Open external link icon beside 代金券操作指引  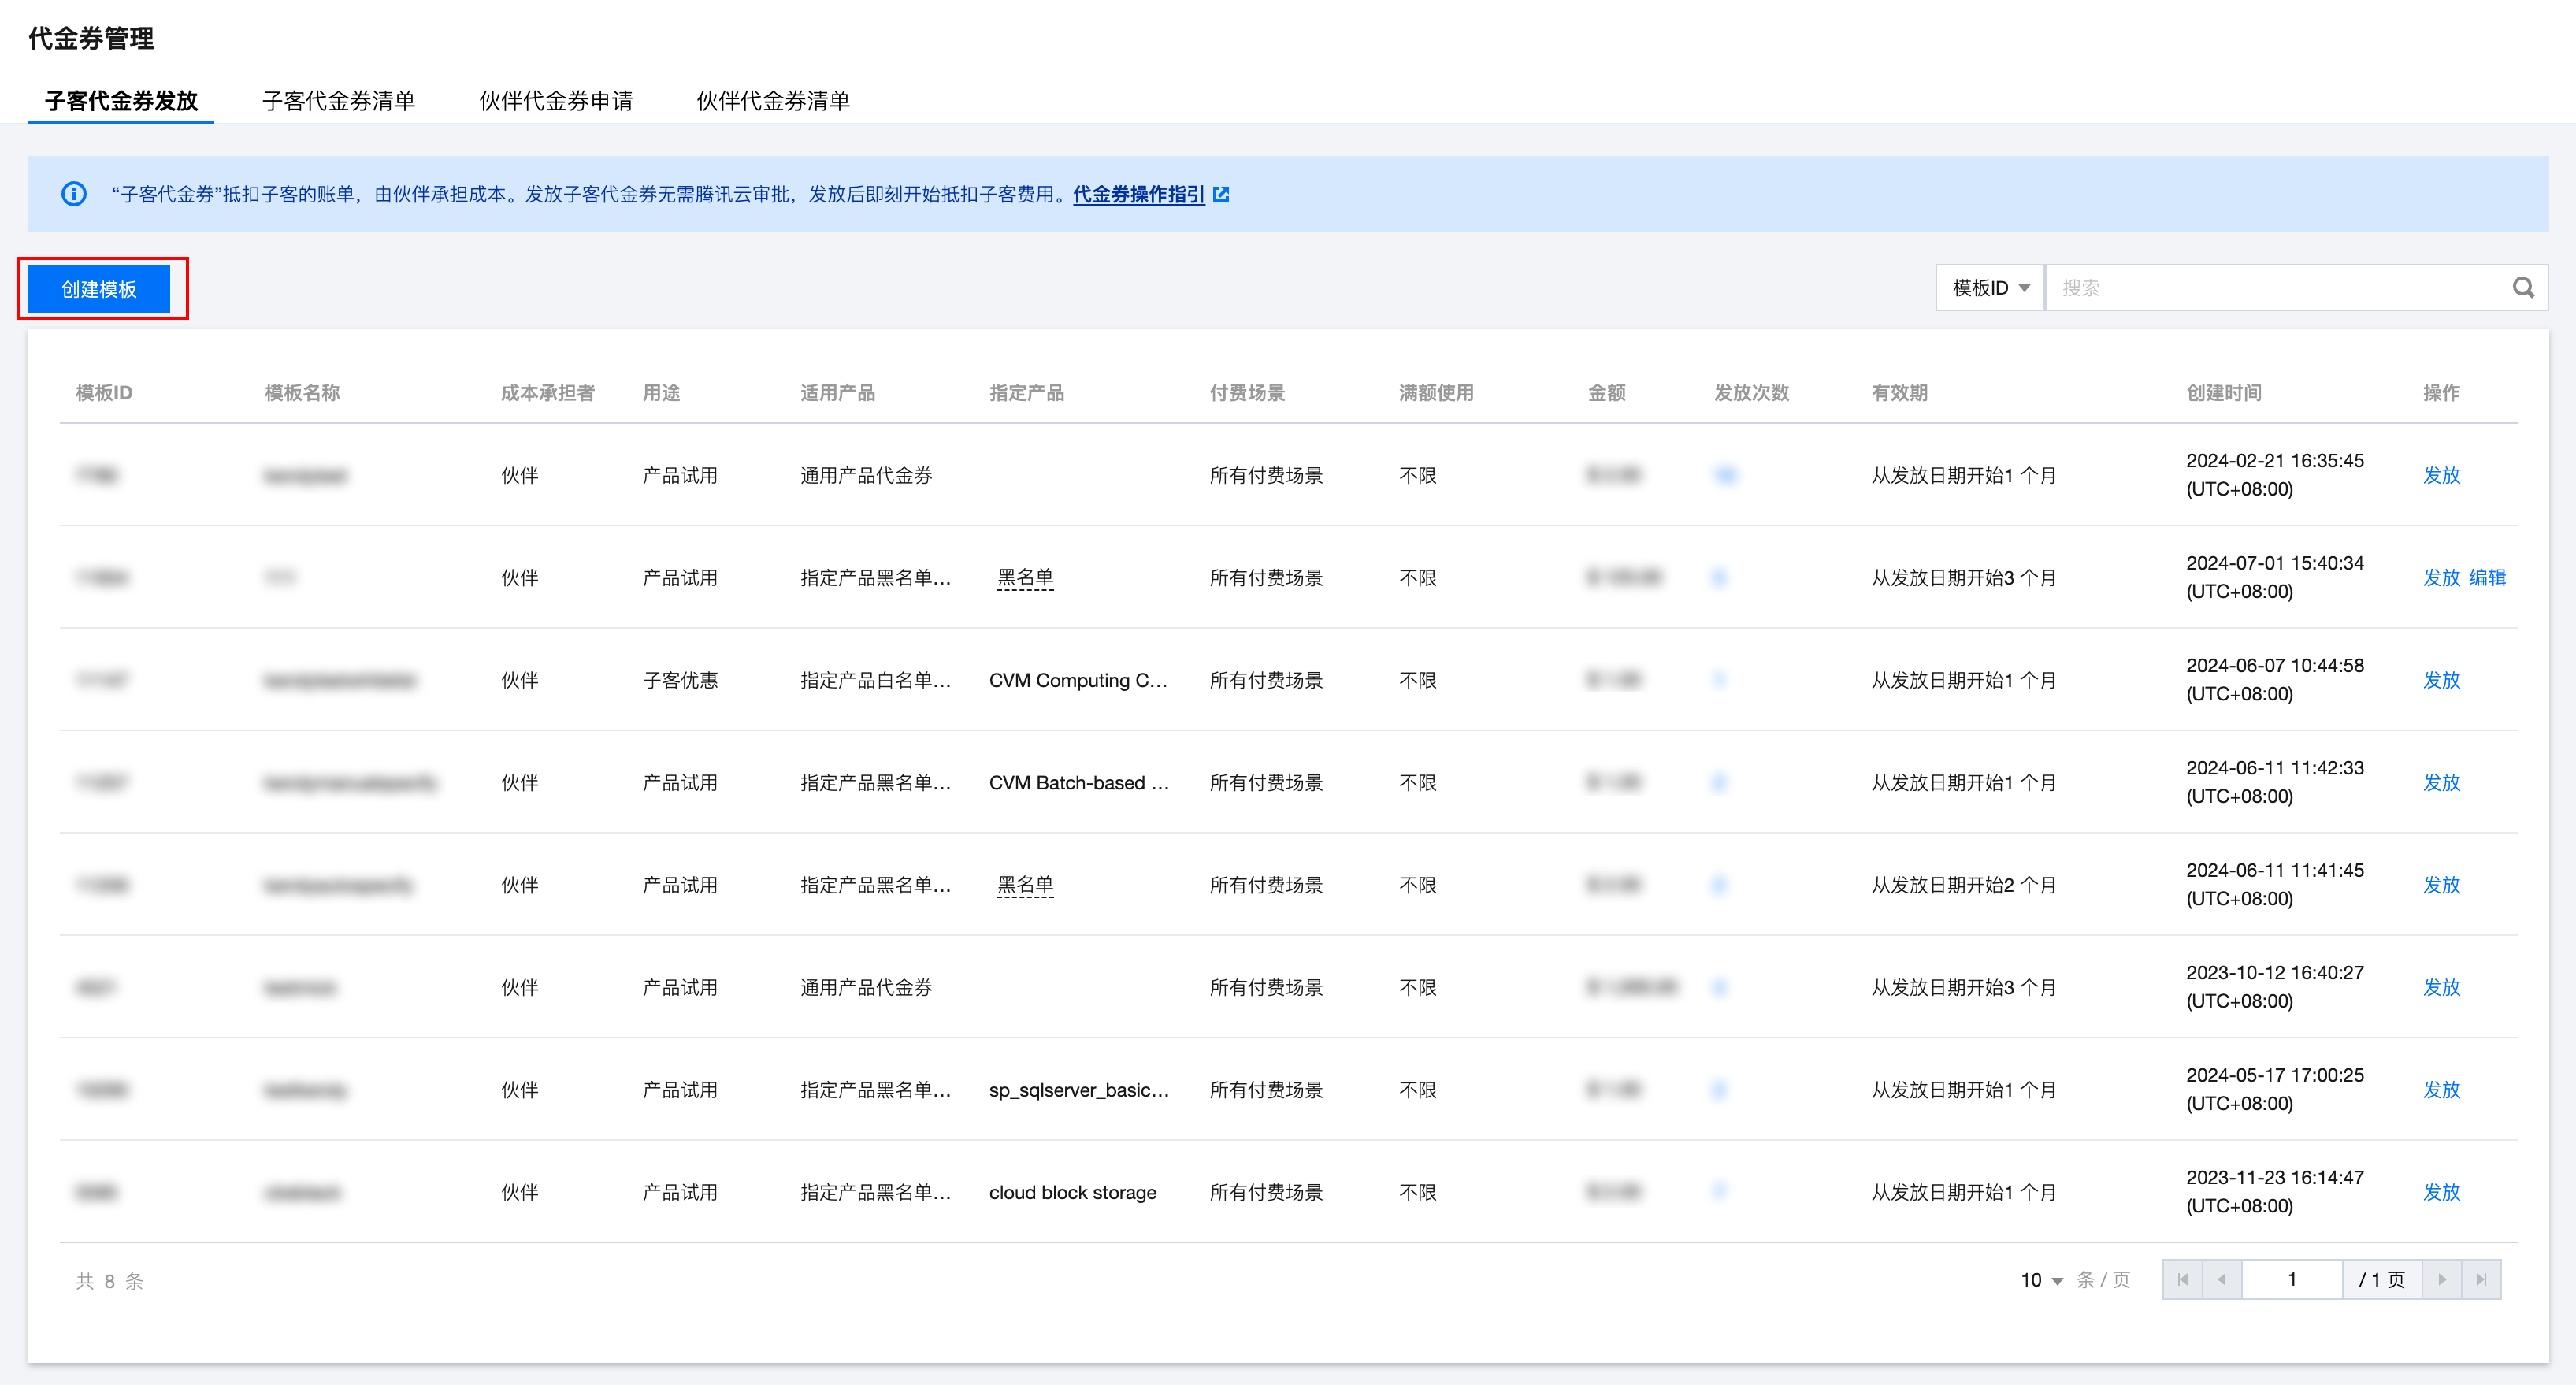1221,194
